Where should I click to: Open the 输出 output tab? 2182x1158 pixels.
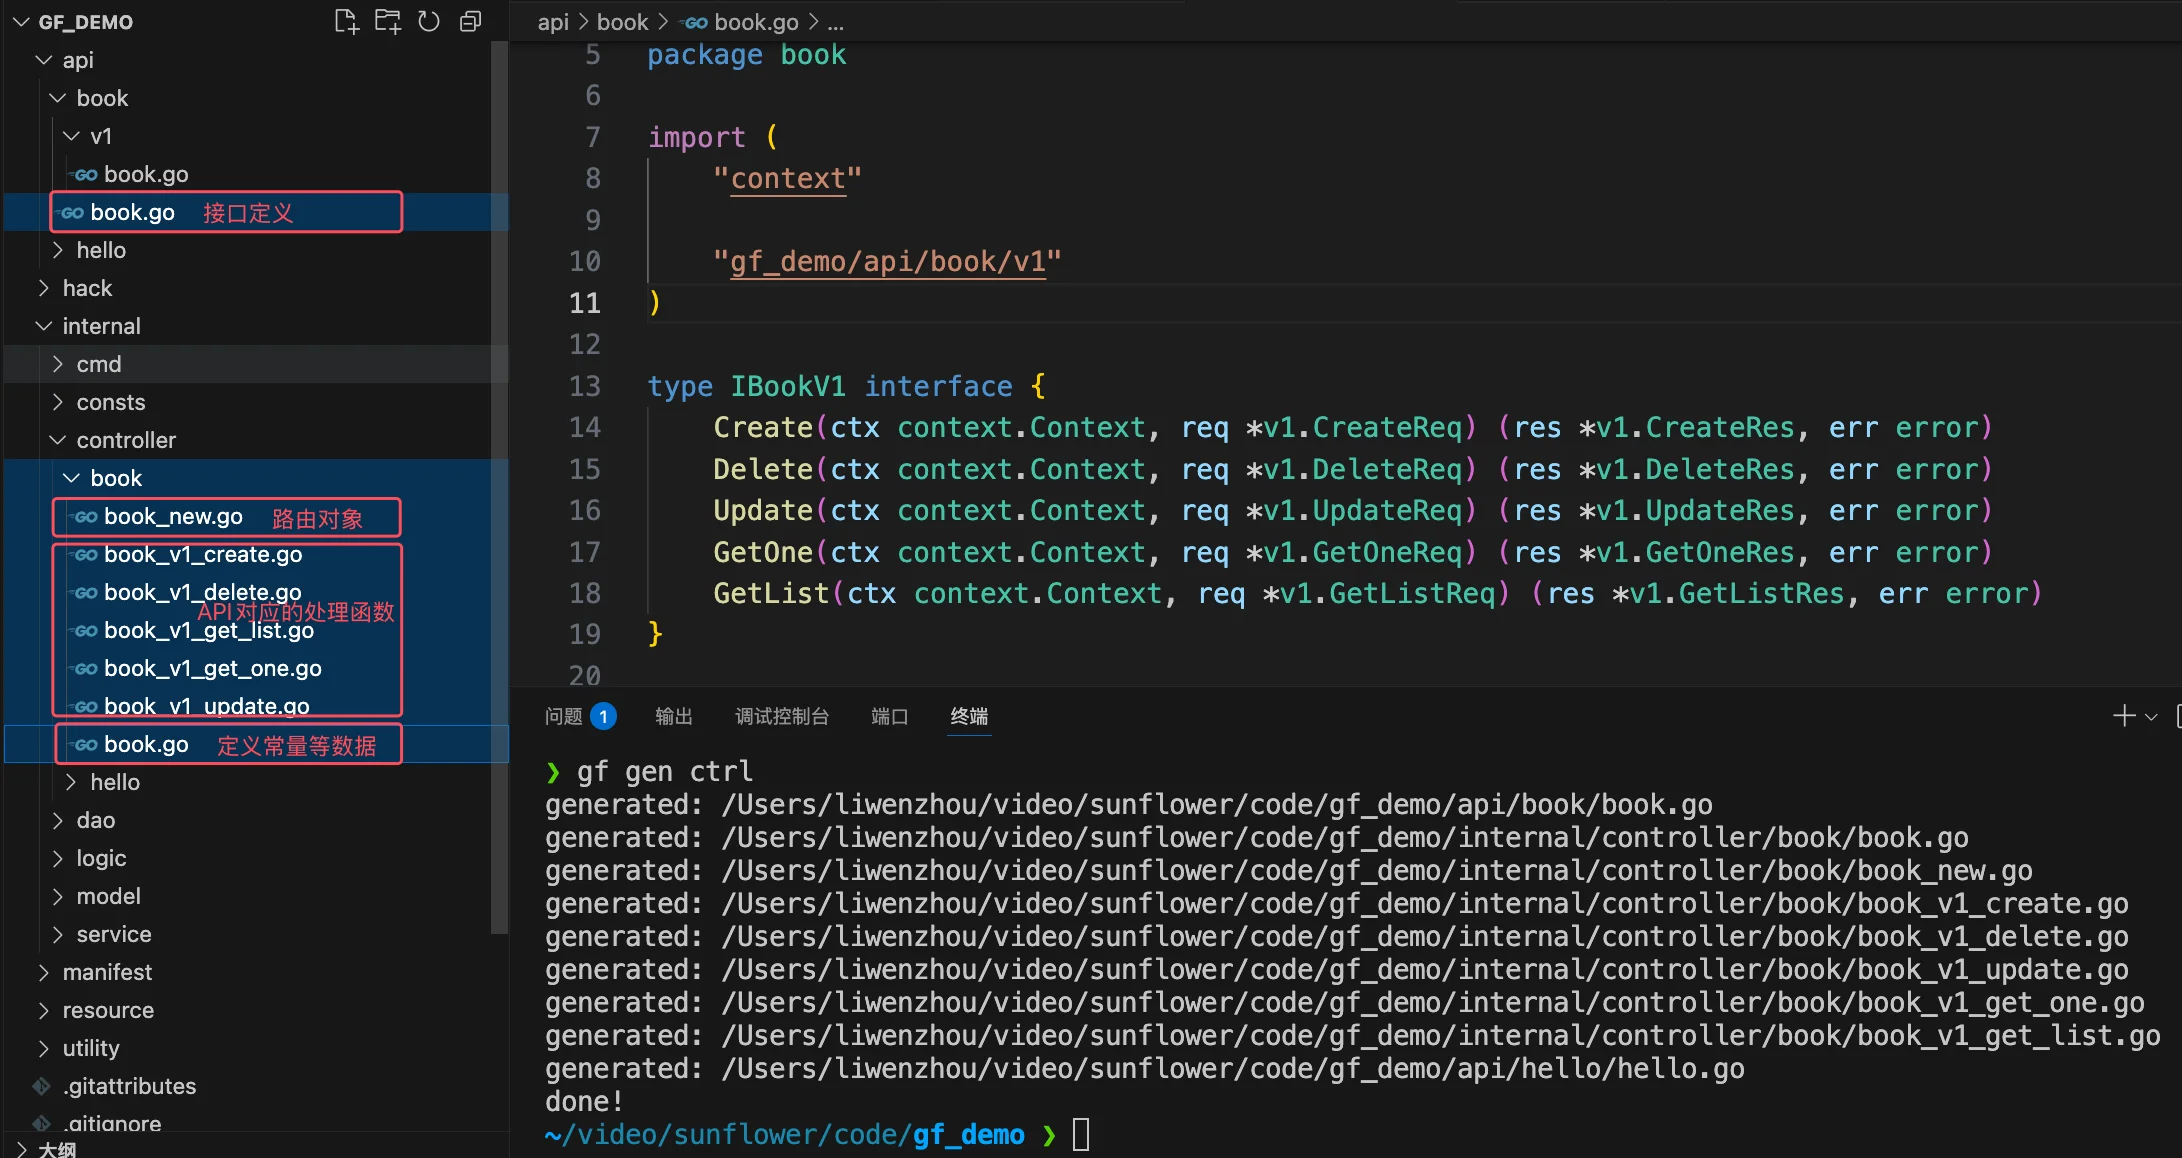pos(673,716)
